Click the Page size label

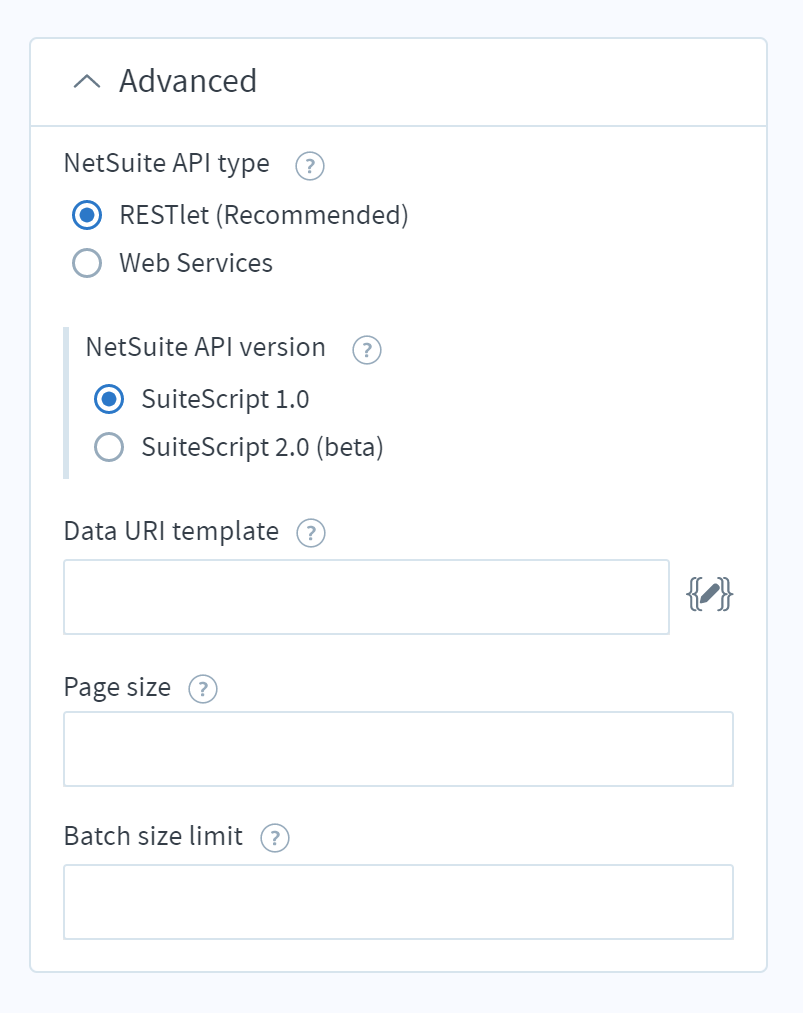coord(118,687)
